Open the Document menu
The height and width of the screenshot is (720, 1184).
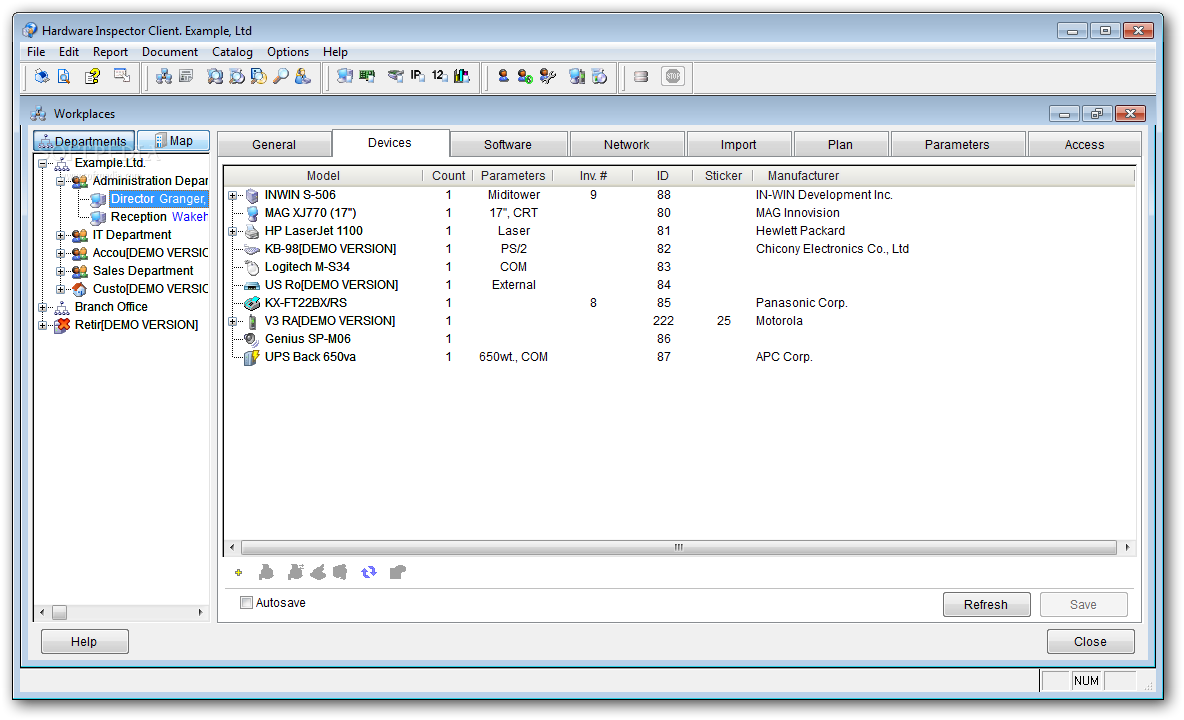pyautogui.click(x=170, y=52)
